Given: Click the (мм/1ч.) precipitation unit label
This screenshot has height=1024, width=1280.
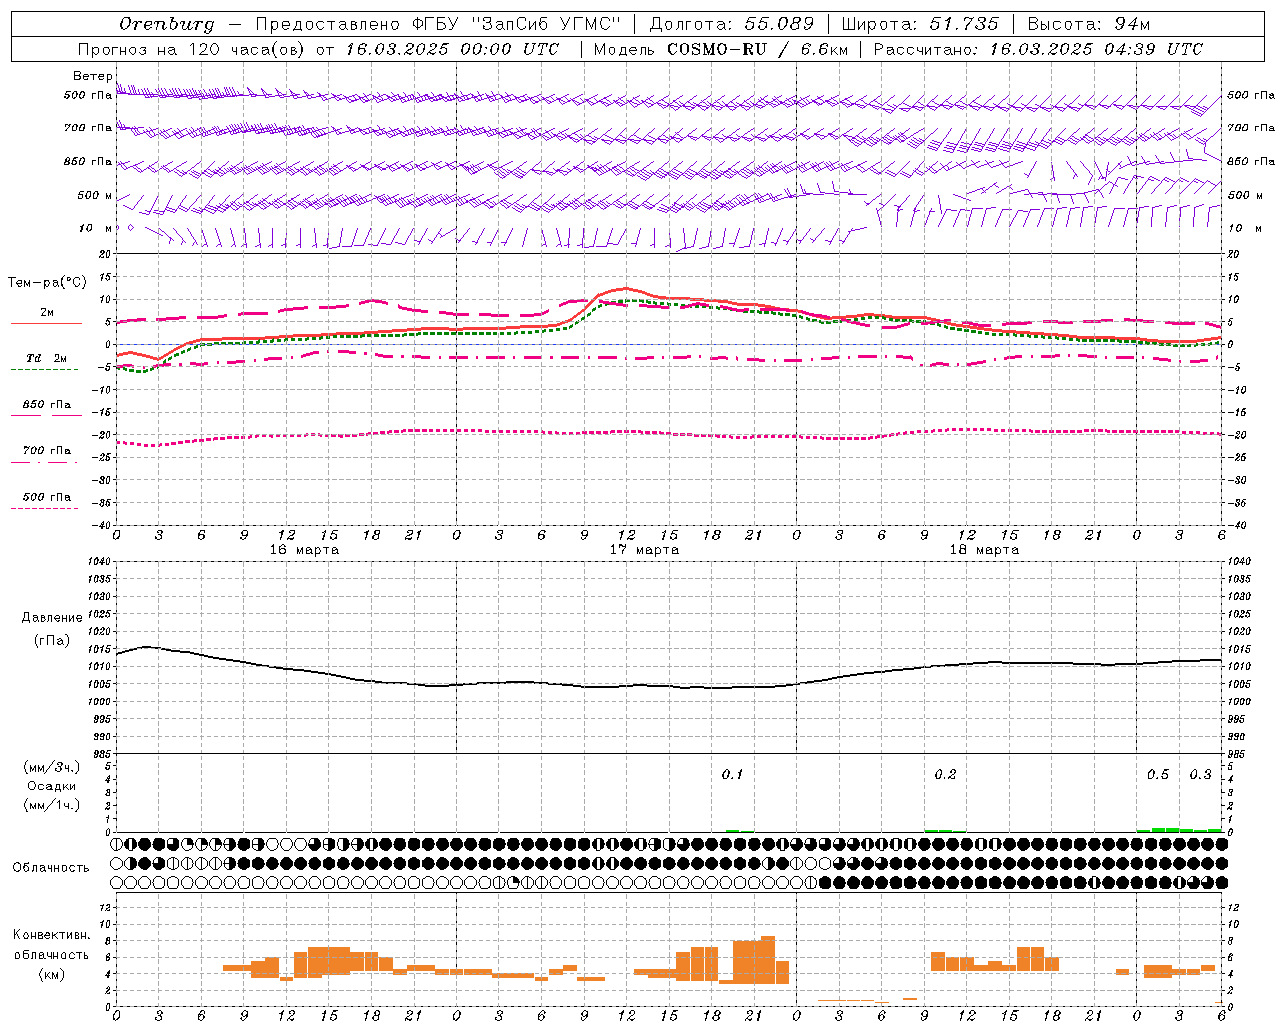Looking at the screenshot, I should tap(52, 805).
